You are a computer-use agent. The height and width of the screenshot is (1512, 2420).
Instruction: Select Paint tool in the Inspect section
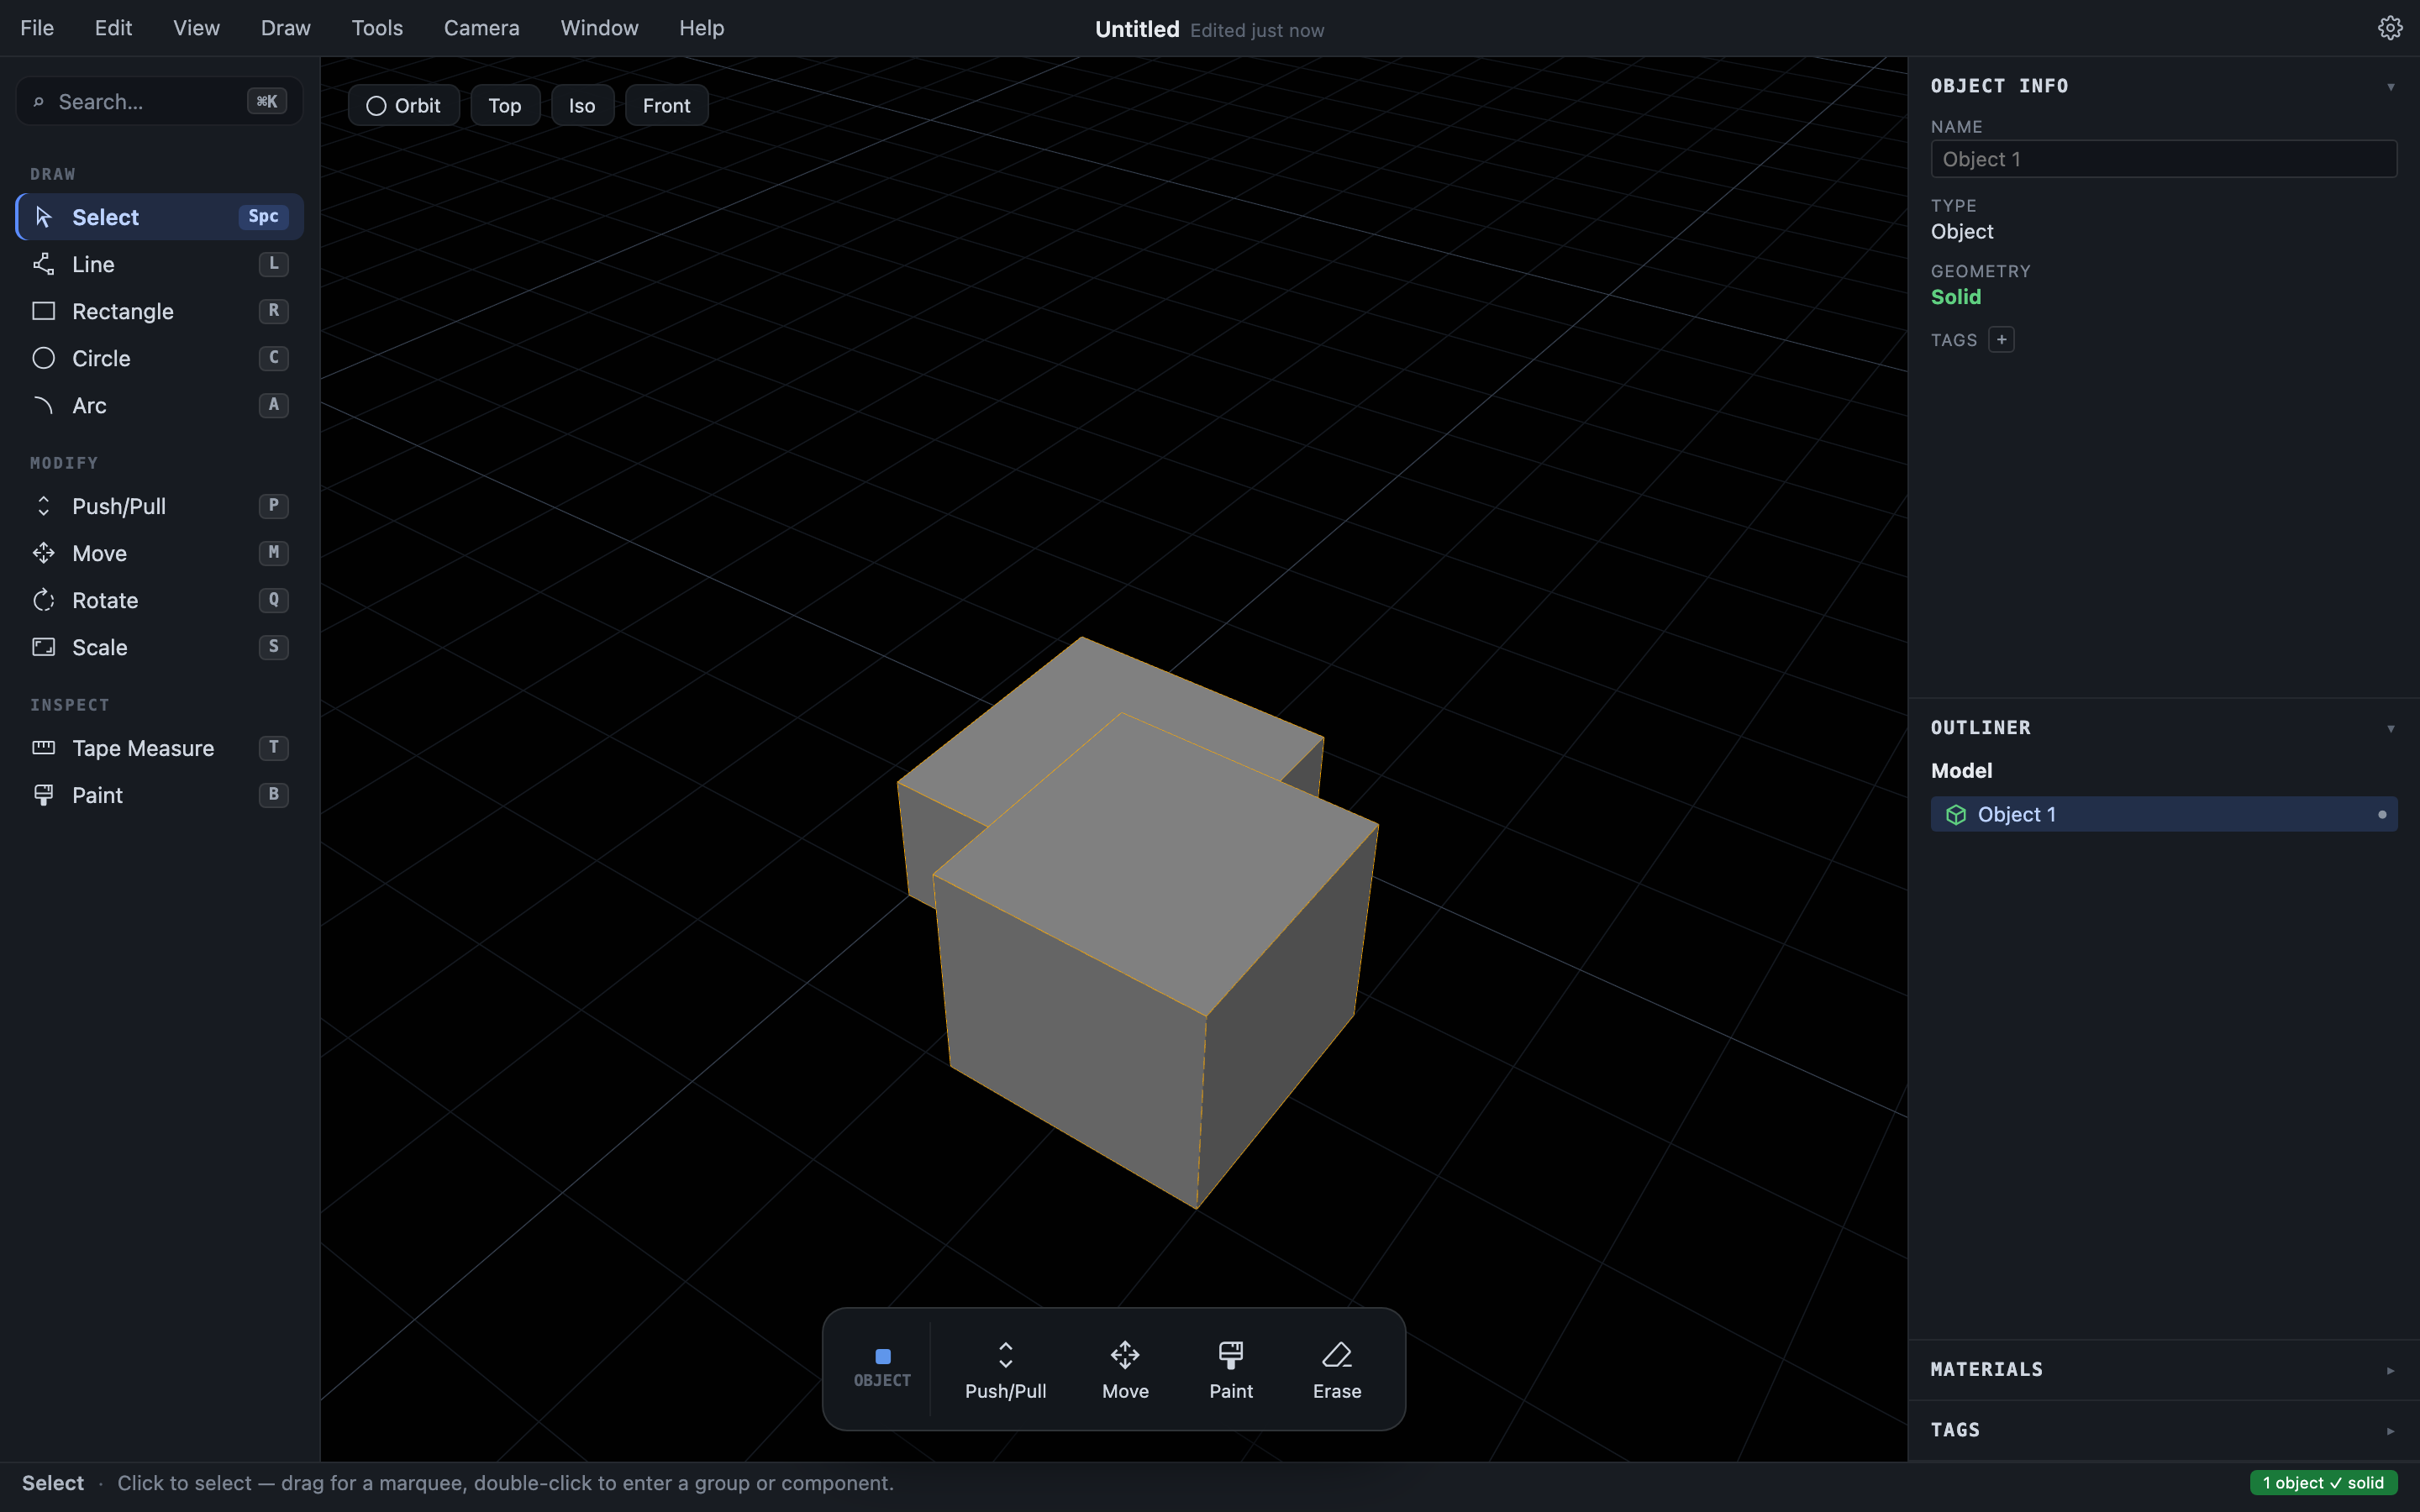[x=160, y=795]
